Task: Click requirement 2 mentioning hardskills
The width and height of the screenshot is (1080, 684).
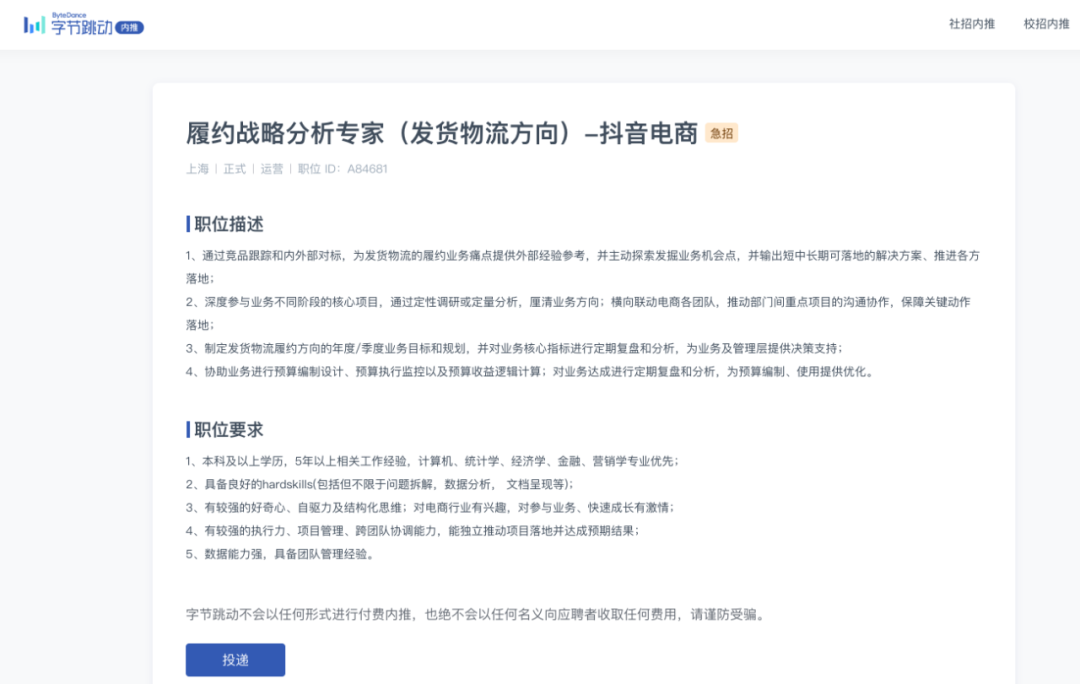Action: (x=380, y=484)
